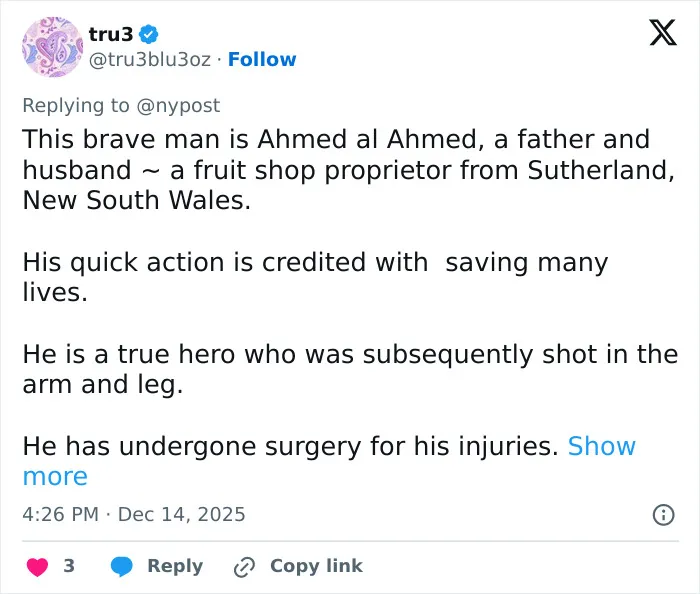Viewport: 700px width, 594px height.
Task: Open the 4:26 PM timestamp link
Action: click(x=60, y=514)
